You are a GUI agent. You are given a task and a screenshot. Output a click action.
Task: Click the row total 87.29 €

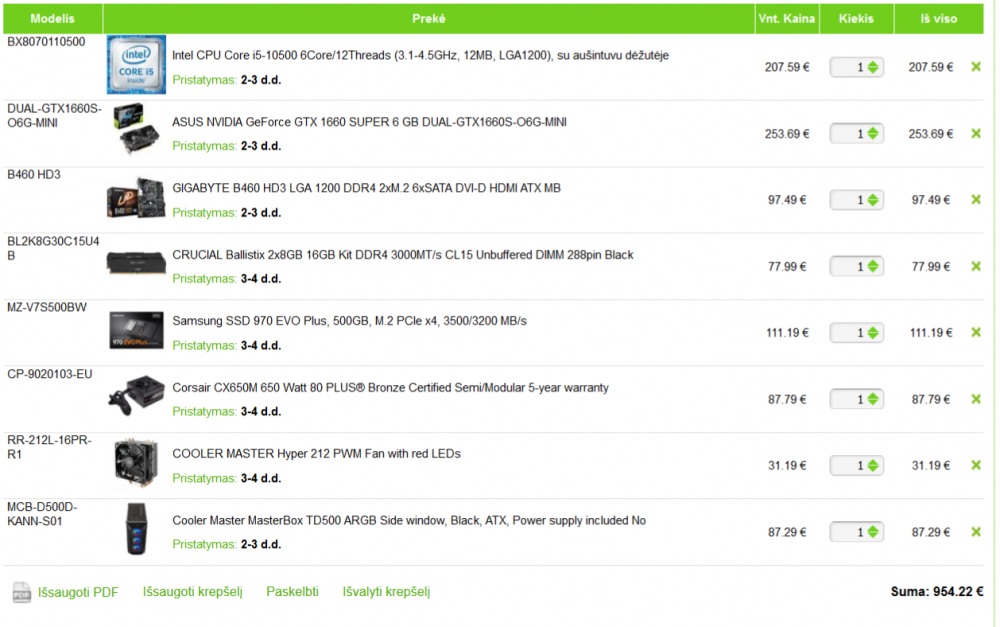(x=930, y=532)
